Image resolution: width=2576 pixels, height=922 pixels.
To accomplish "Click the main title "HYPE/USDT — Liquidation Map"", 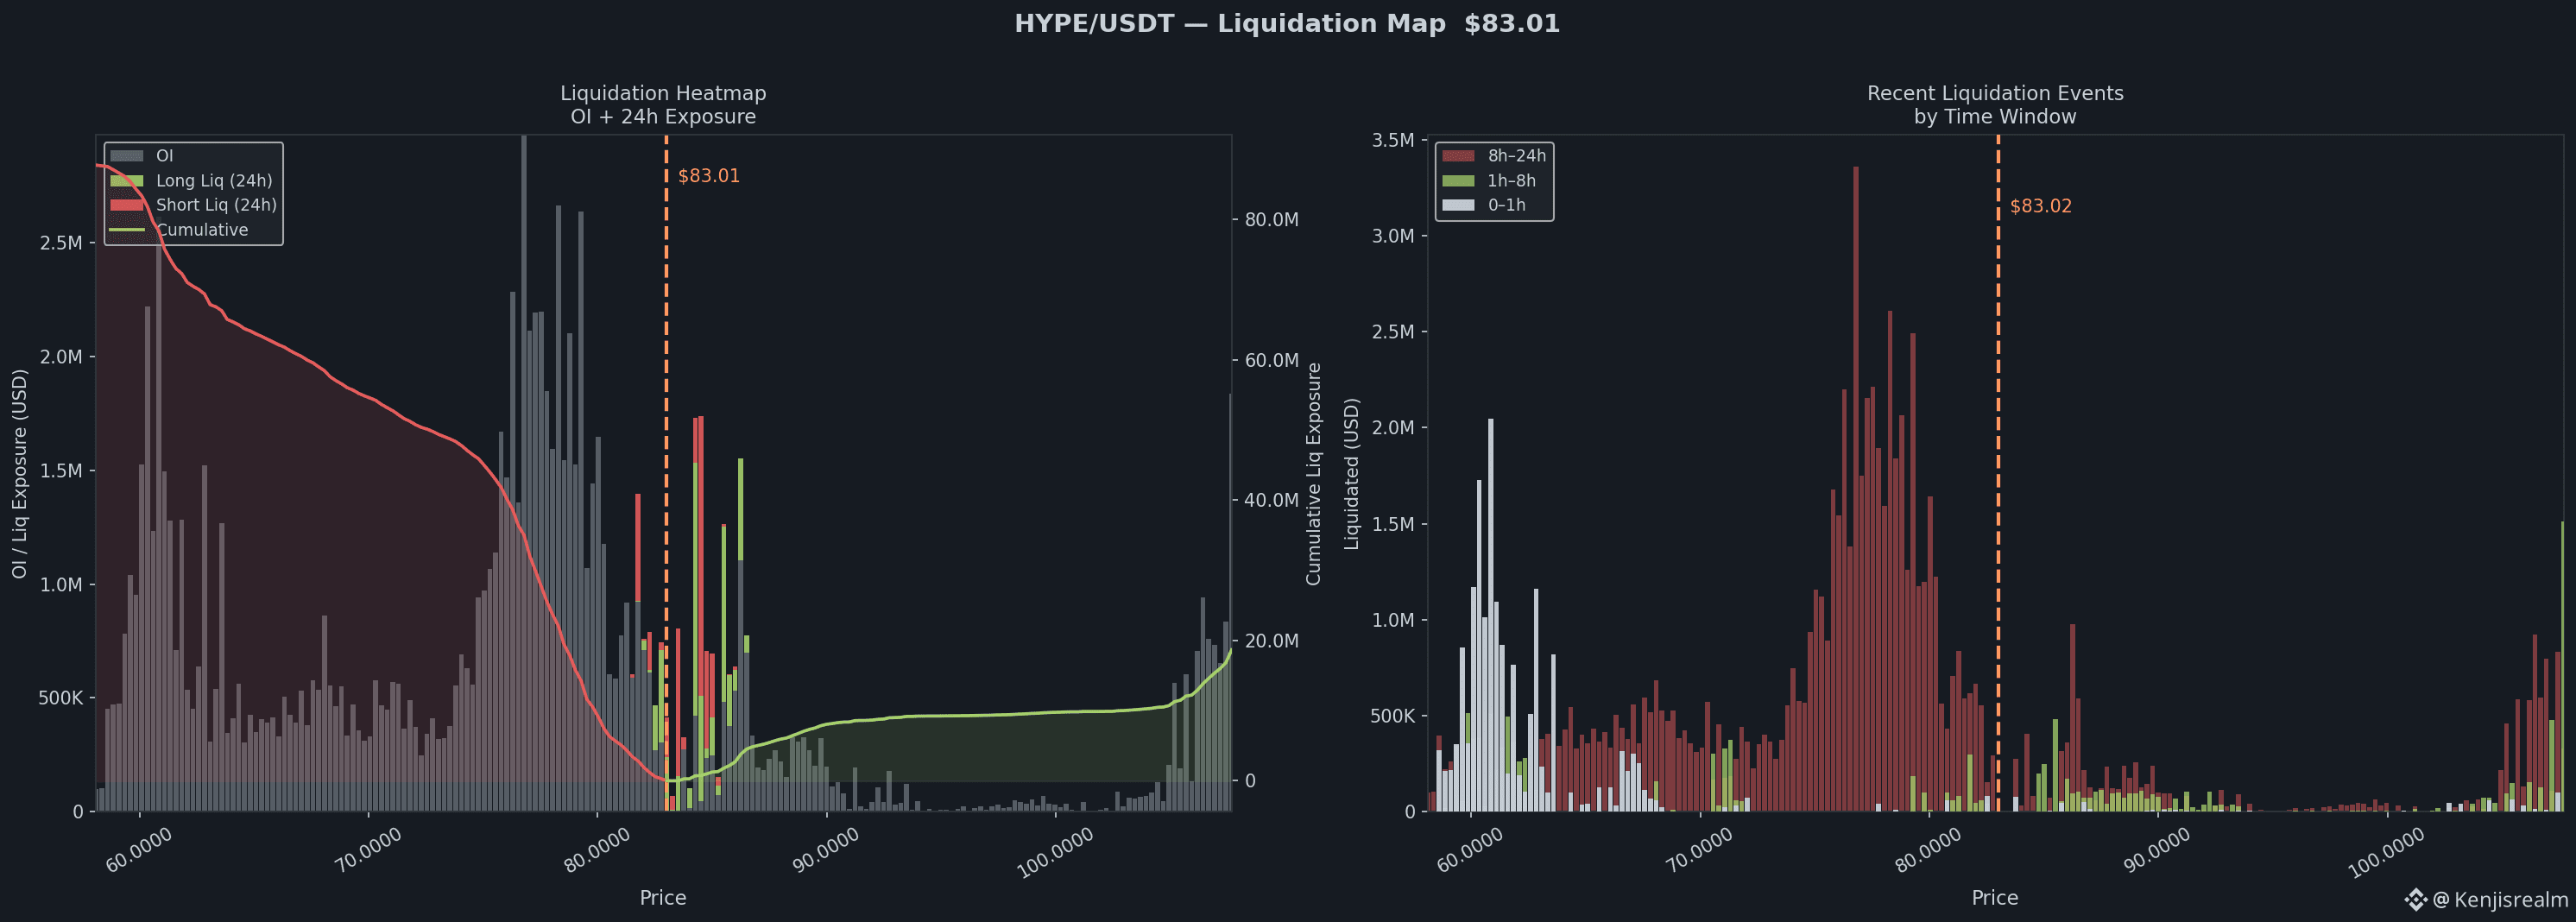I will (x=1230, y=24).
